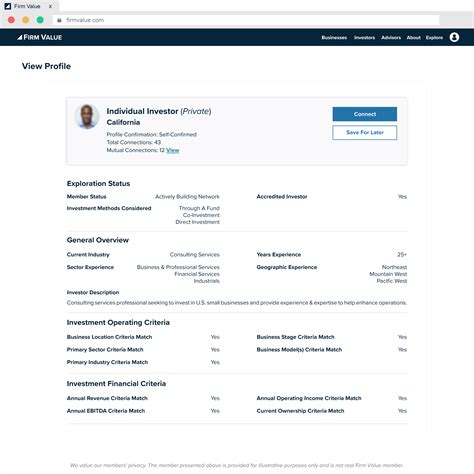
Task: Click the Direct Investment value
Action: (x=197, y=222)
